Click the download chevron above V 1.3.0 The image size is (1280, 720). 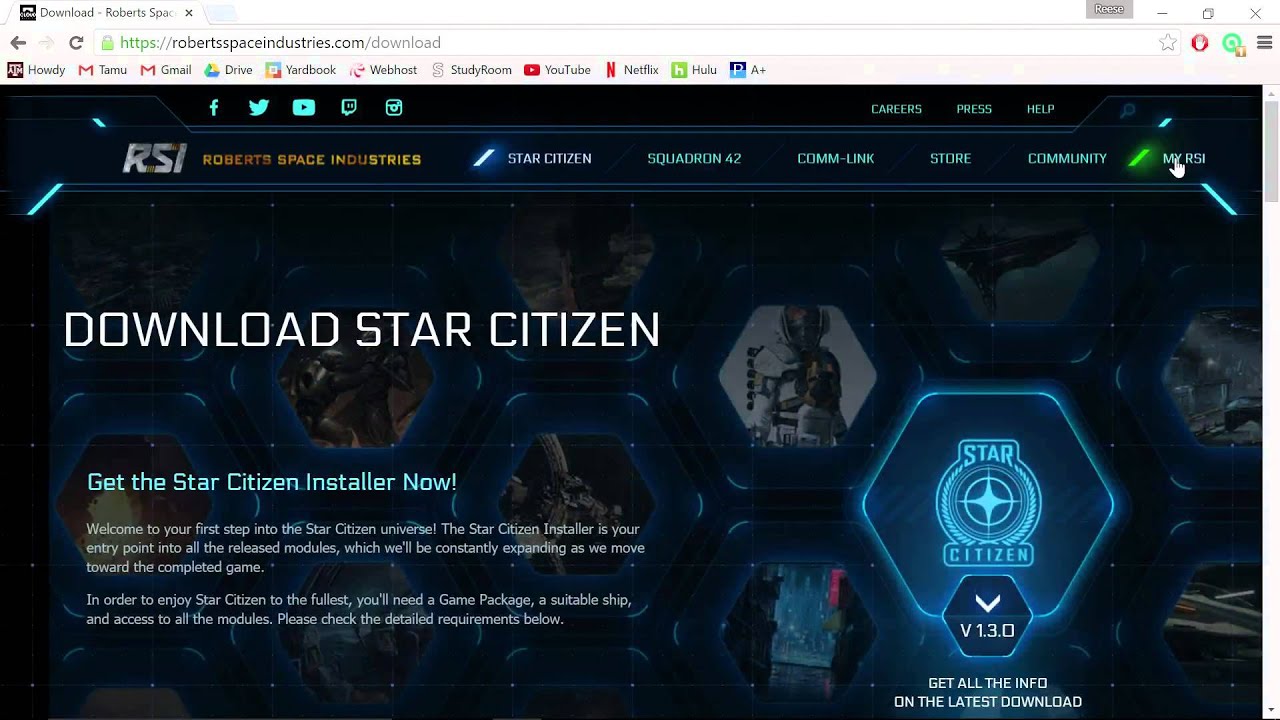(x=988, y=603)
